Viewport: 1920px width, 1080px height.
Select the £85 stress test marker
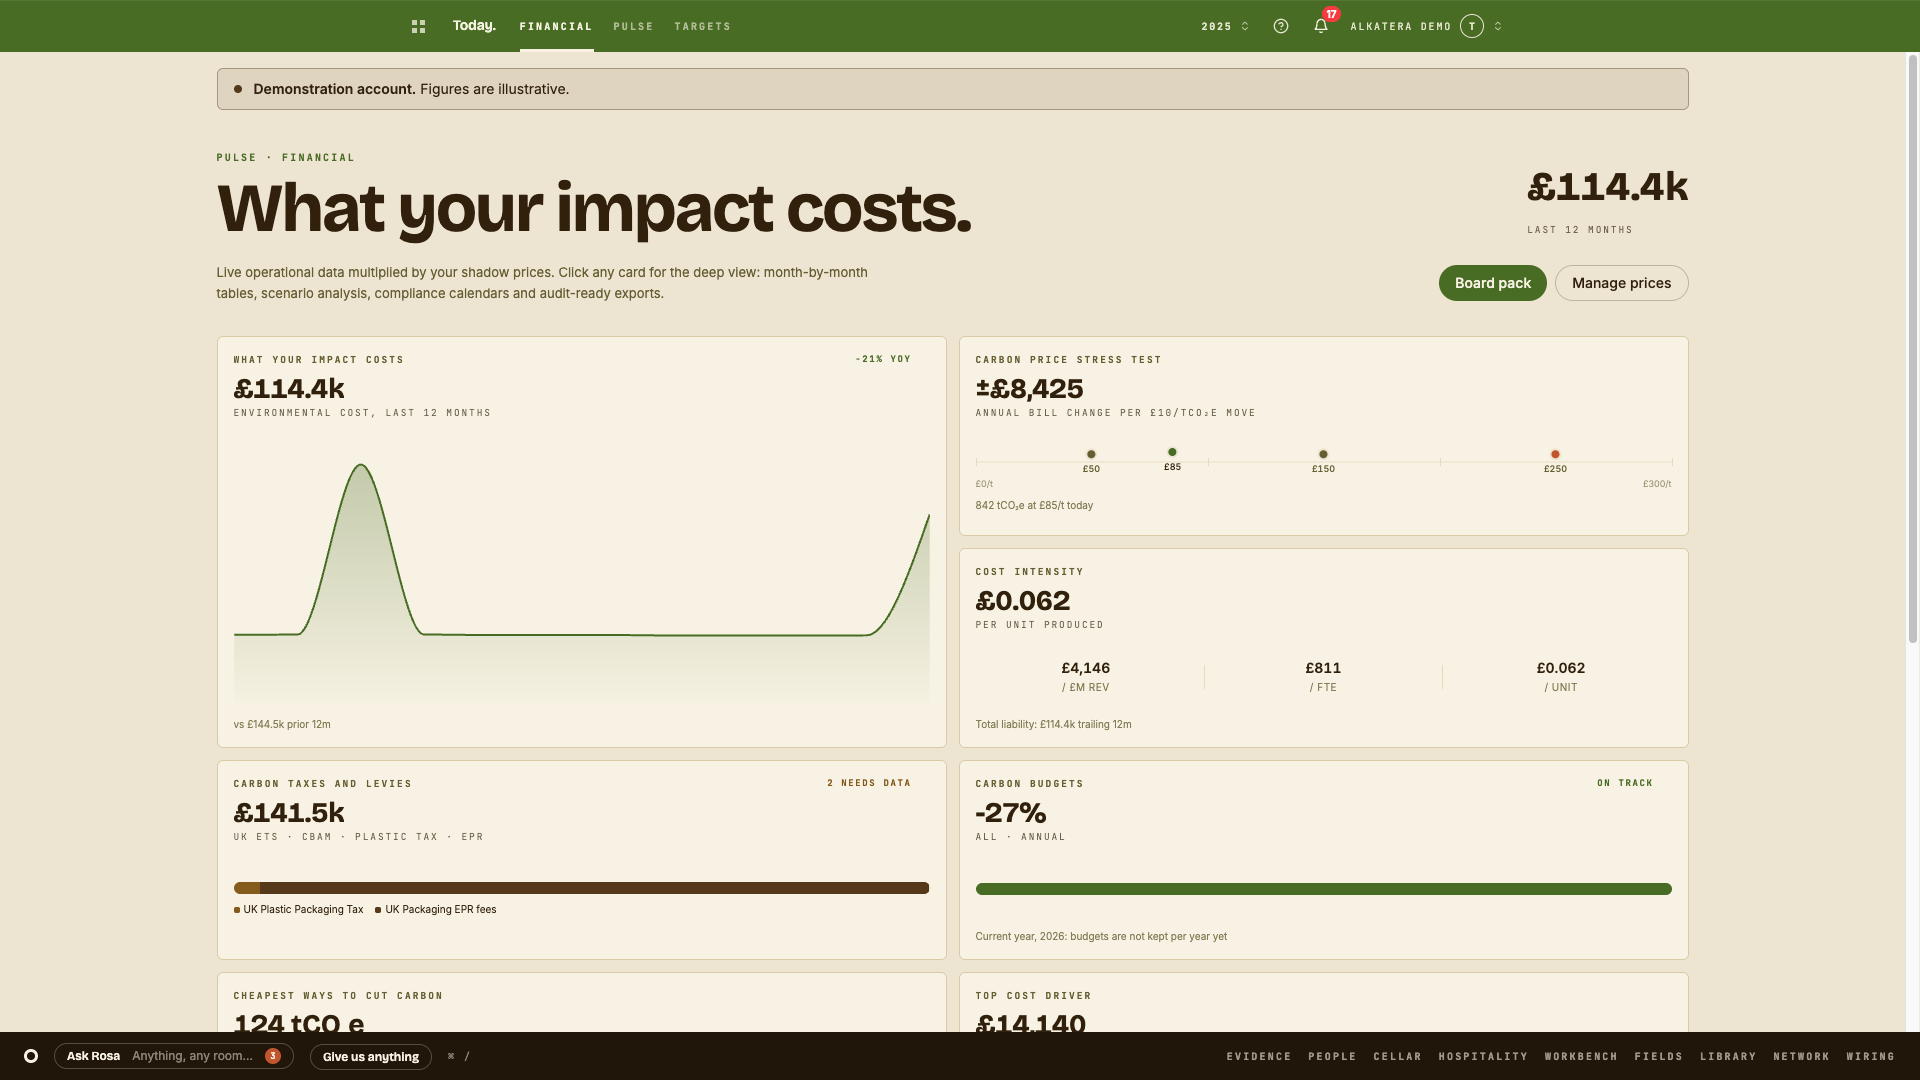point(1172,453)
